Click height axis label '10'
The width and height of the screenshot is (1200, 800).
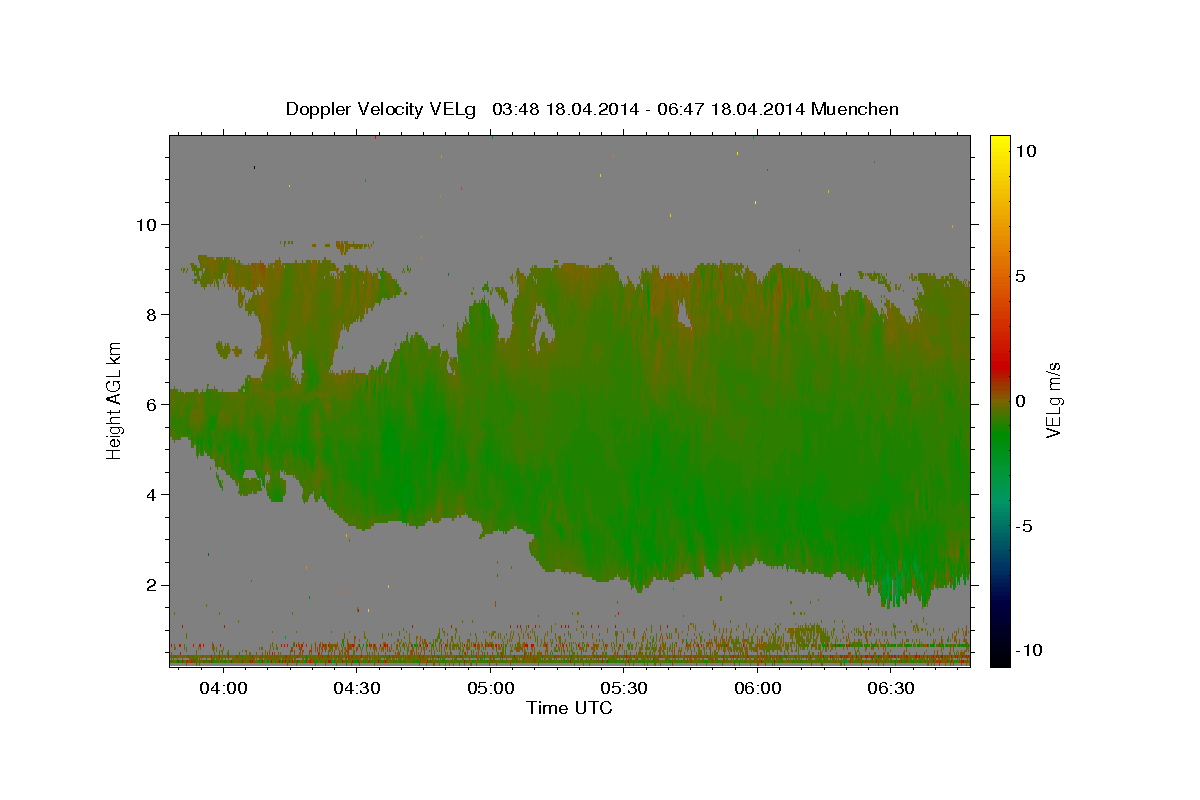click(145, 224)
